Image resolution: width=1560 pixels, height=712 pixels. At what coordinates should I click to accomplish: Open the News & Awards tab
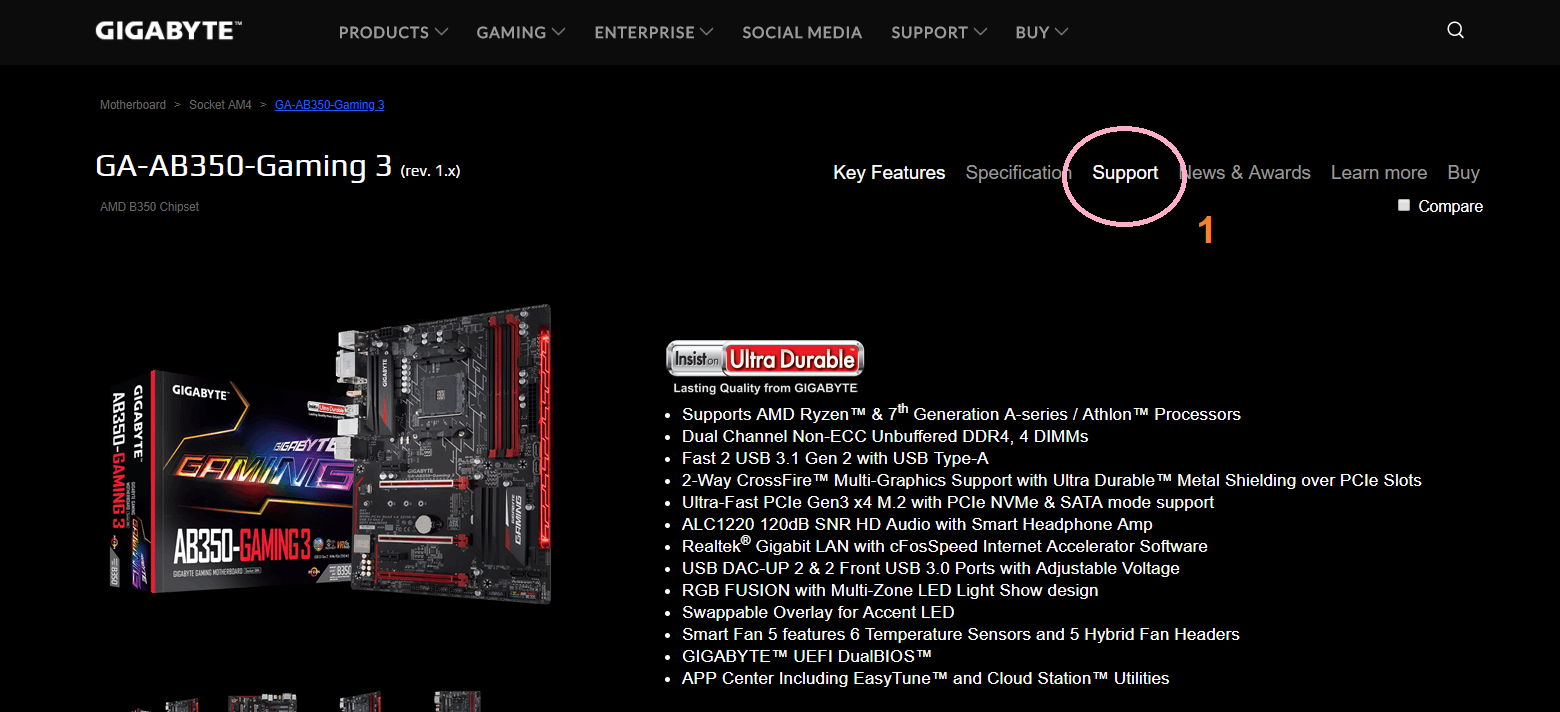point(1245,173)
